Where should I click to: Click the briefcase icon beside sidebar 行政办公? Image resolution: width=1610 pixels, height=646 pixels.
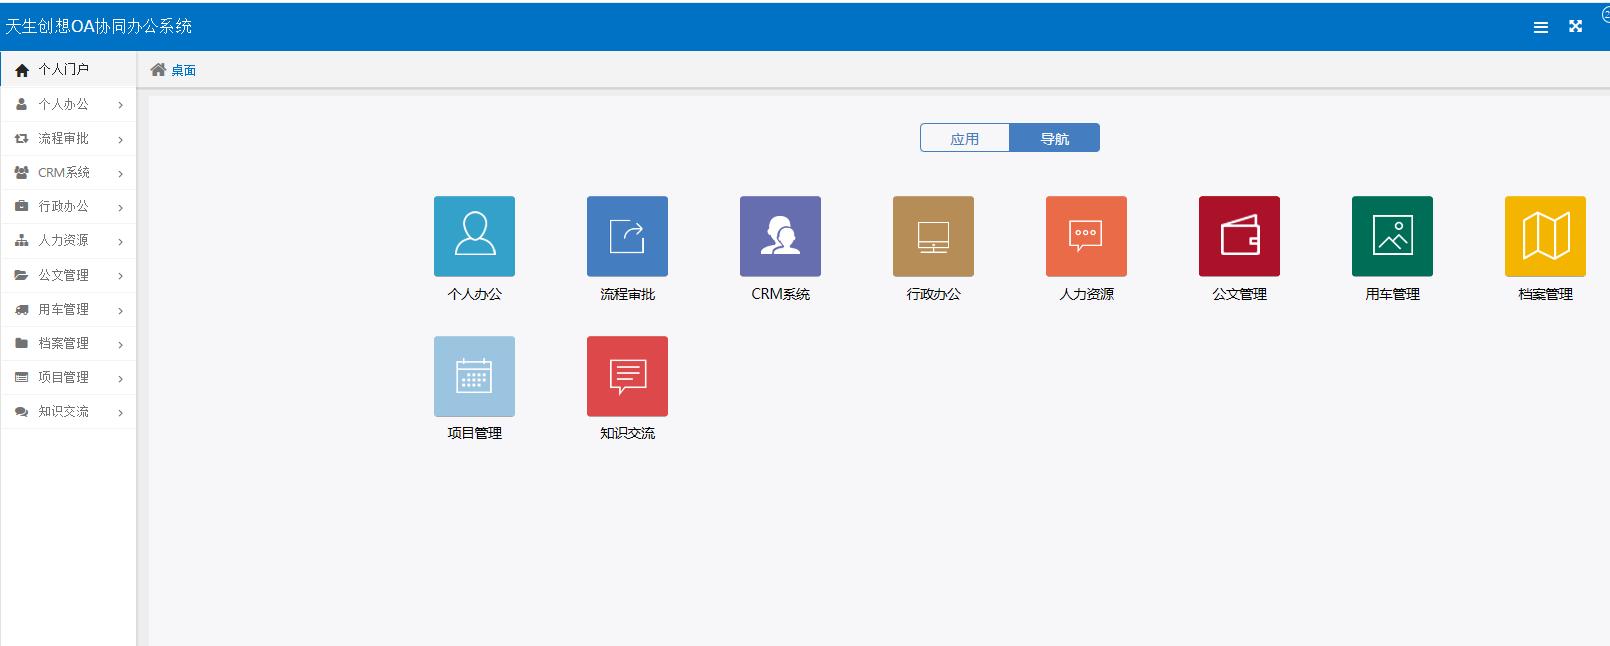click(21, 206)
